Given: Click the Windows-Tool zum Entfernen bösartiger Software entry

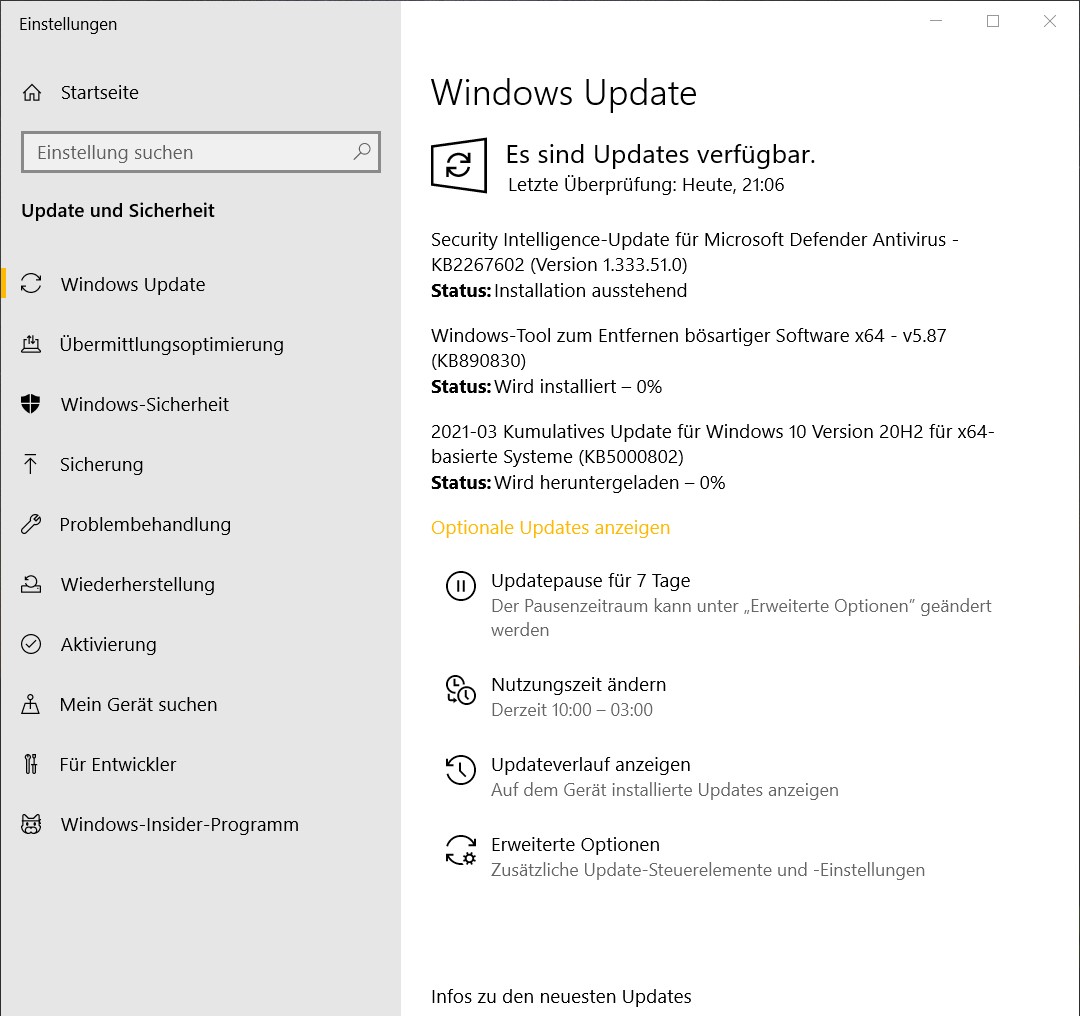Looking at the screenshot, I should (688, 347).
